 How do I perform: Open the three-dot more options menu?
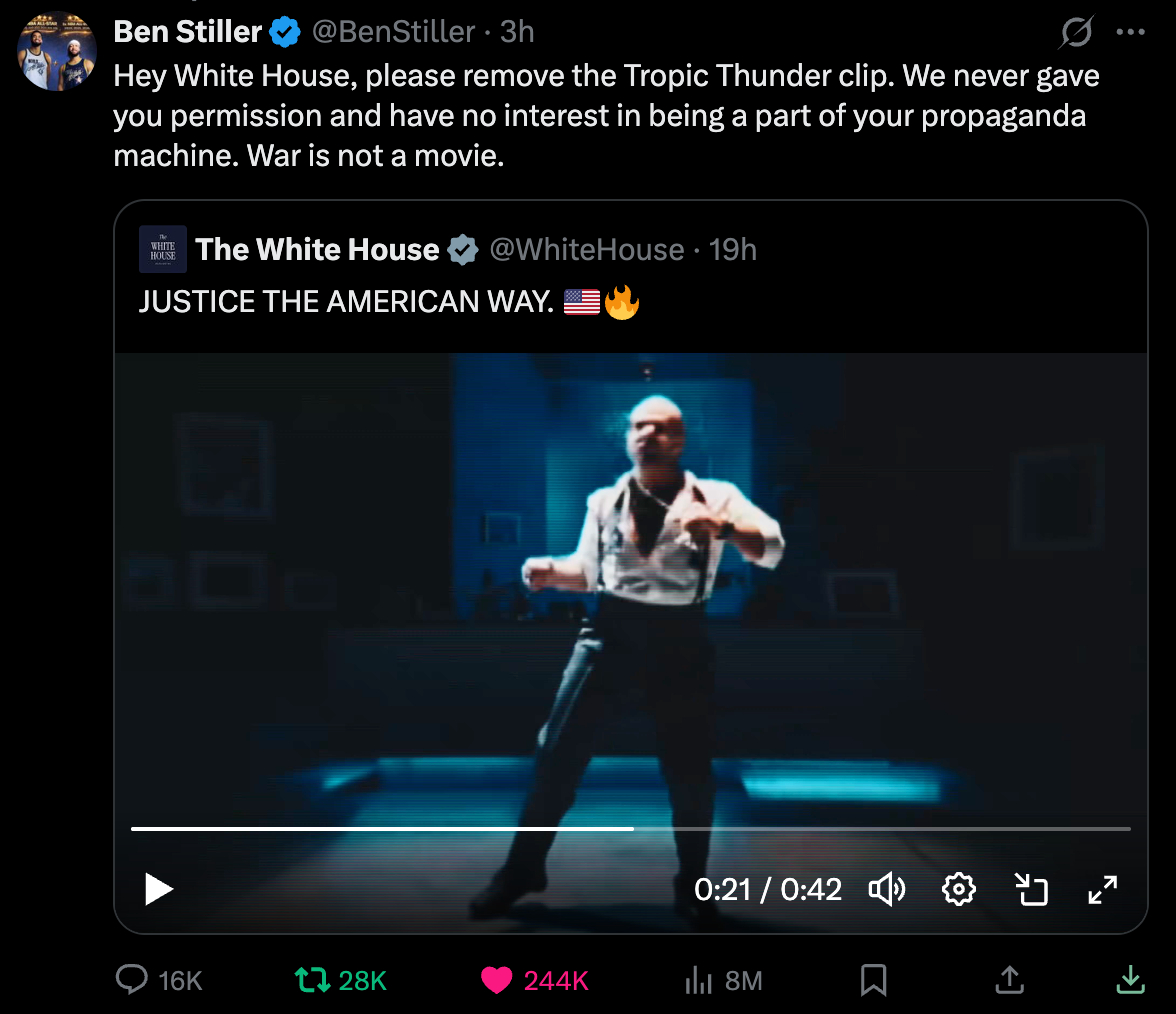[x=1130, y=32]
